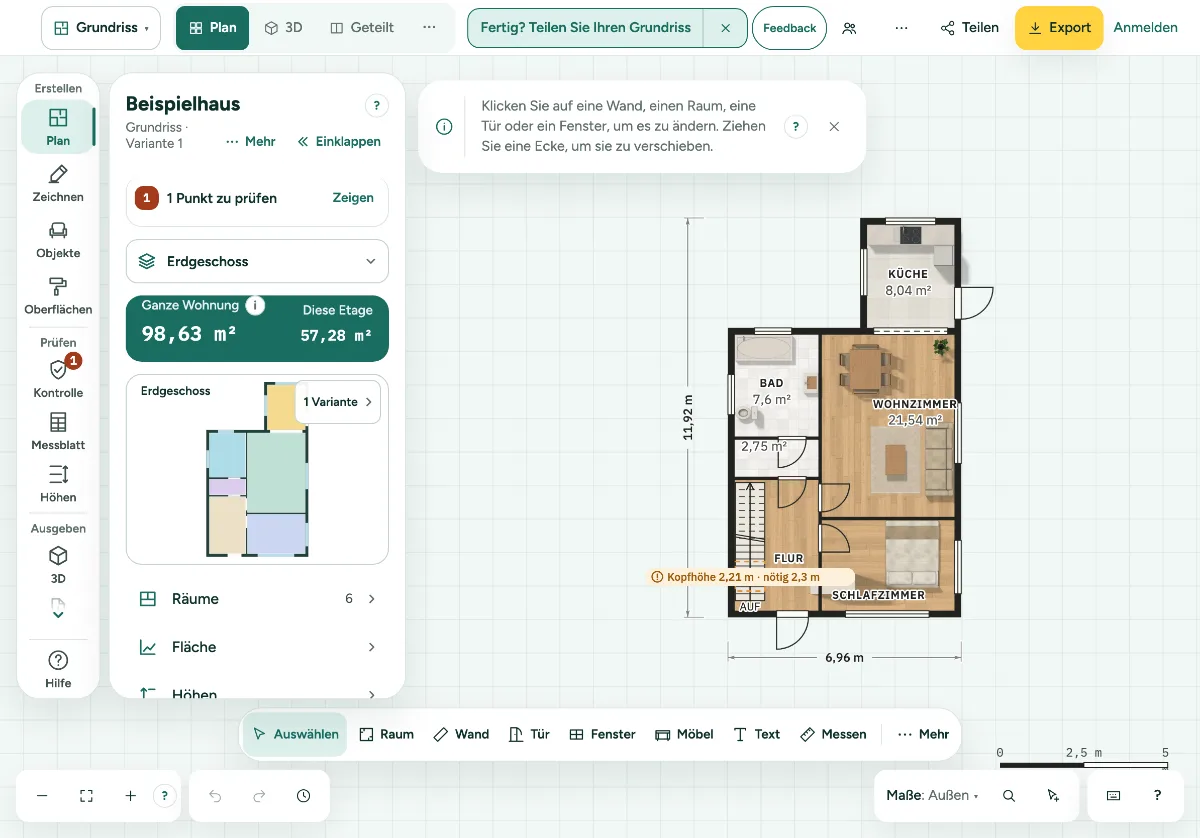Image resolution: width=1200 pixels, height=838 pixels.
Task: Open the version history clock icon
Action: 303,796
